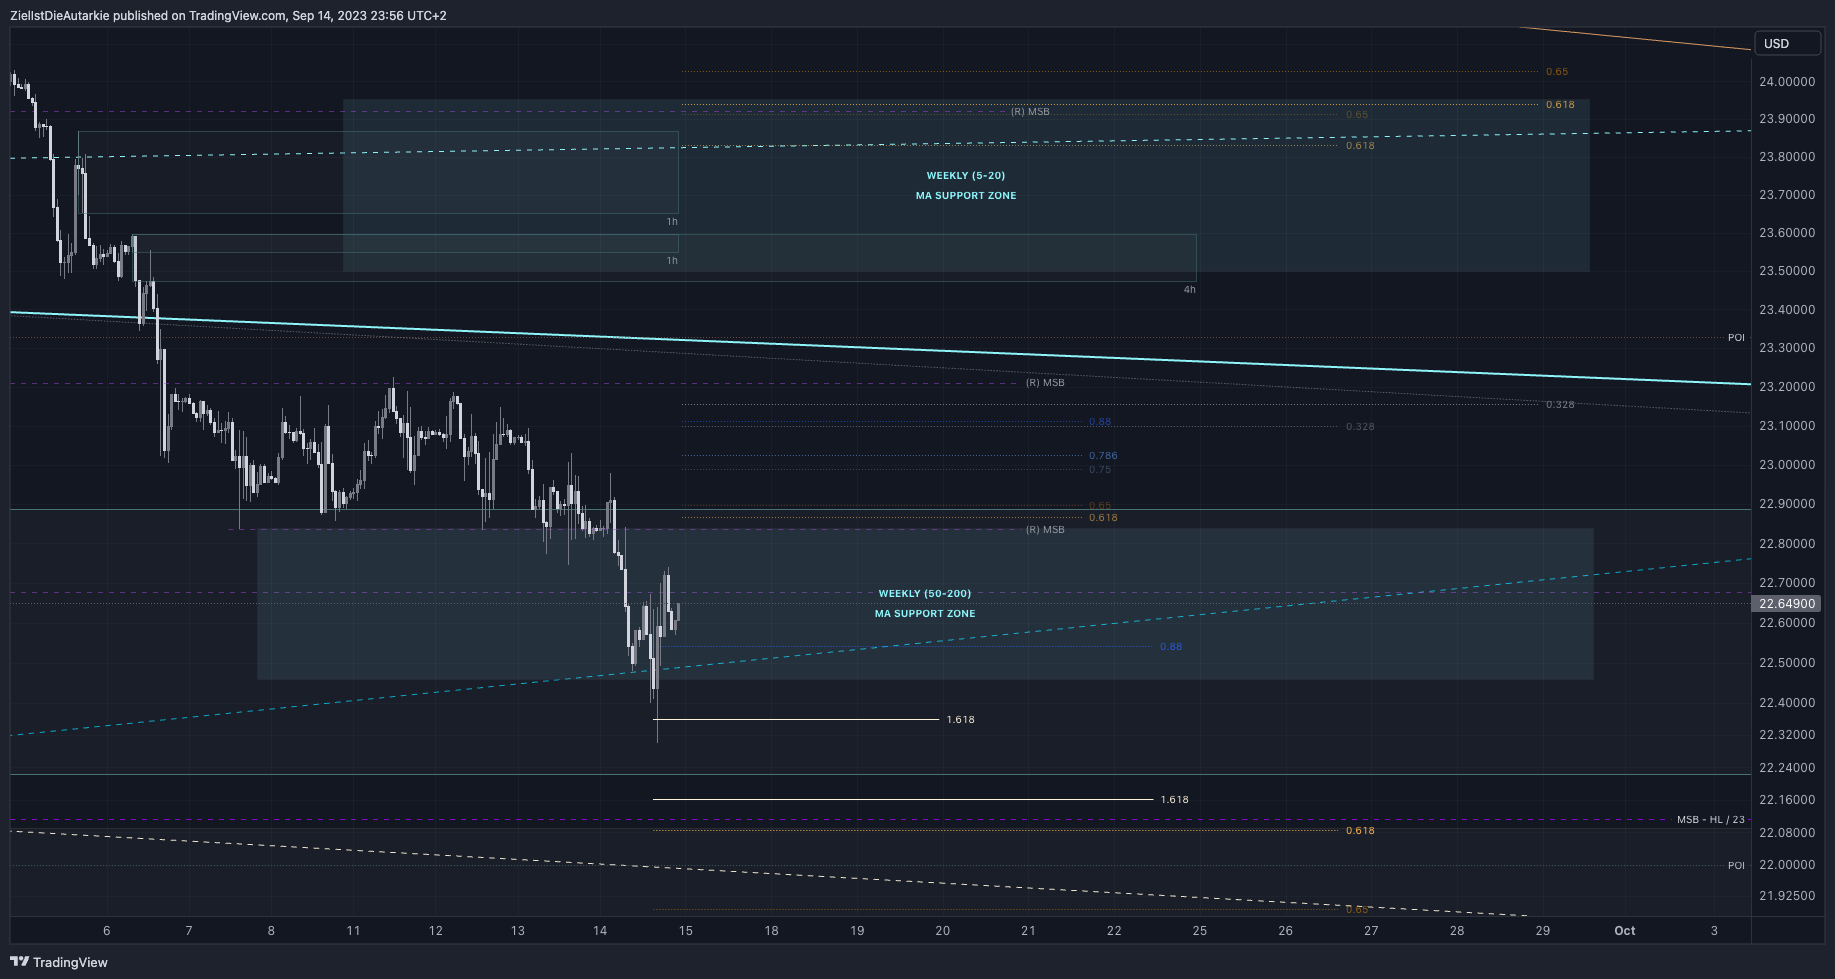
Task: Click the 11 date on the time axis
Action: coord(353,931)
